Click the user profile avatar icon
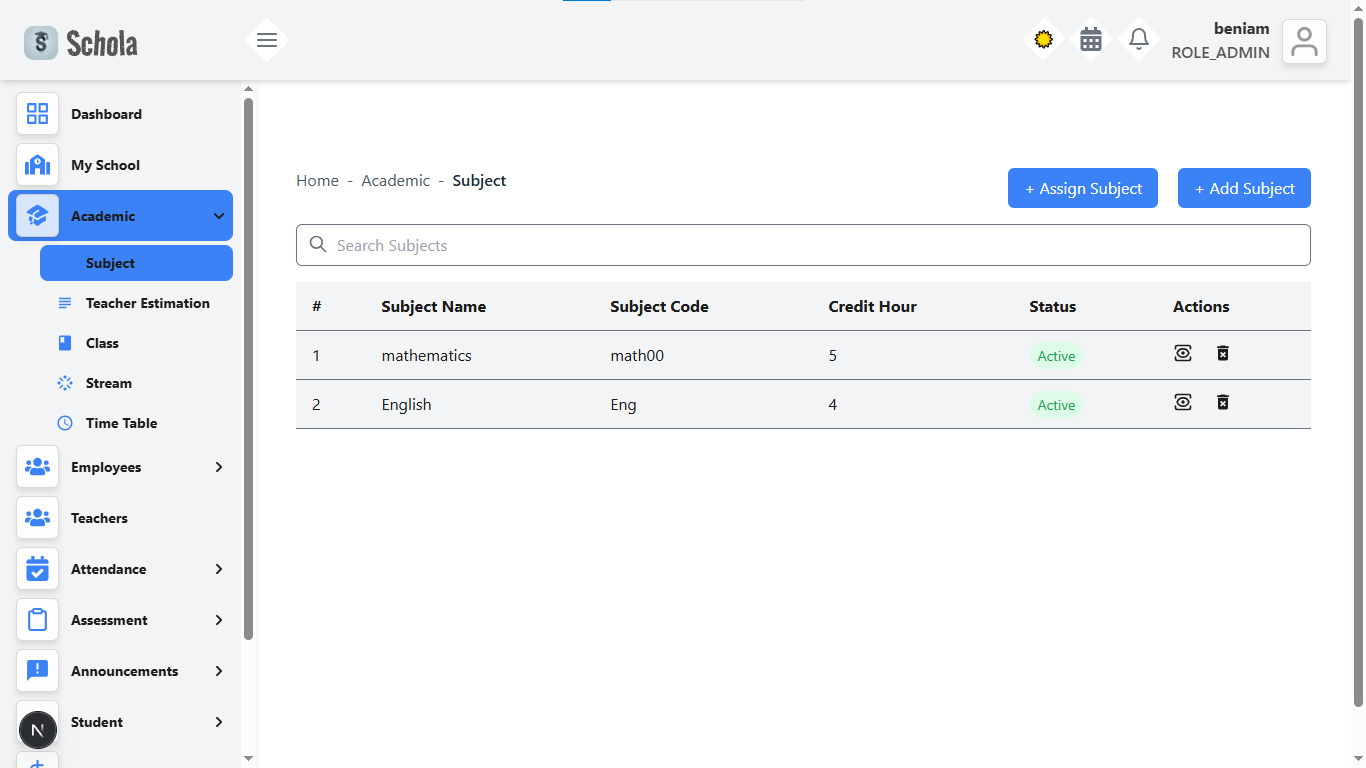1366x768 pixels. click(1304, 42)
